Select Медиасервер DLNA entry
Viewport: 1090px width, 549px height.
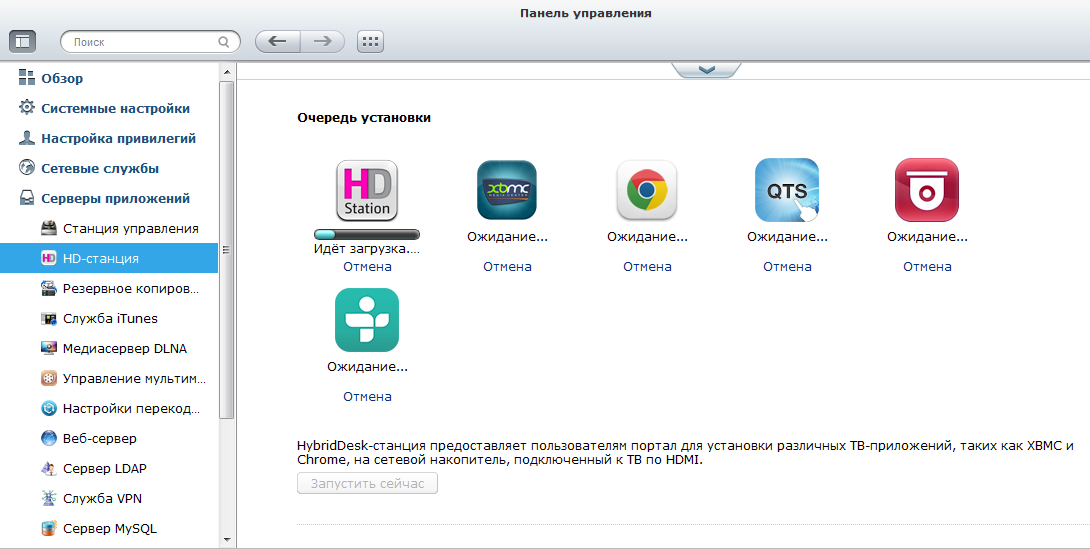124,348
